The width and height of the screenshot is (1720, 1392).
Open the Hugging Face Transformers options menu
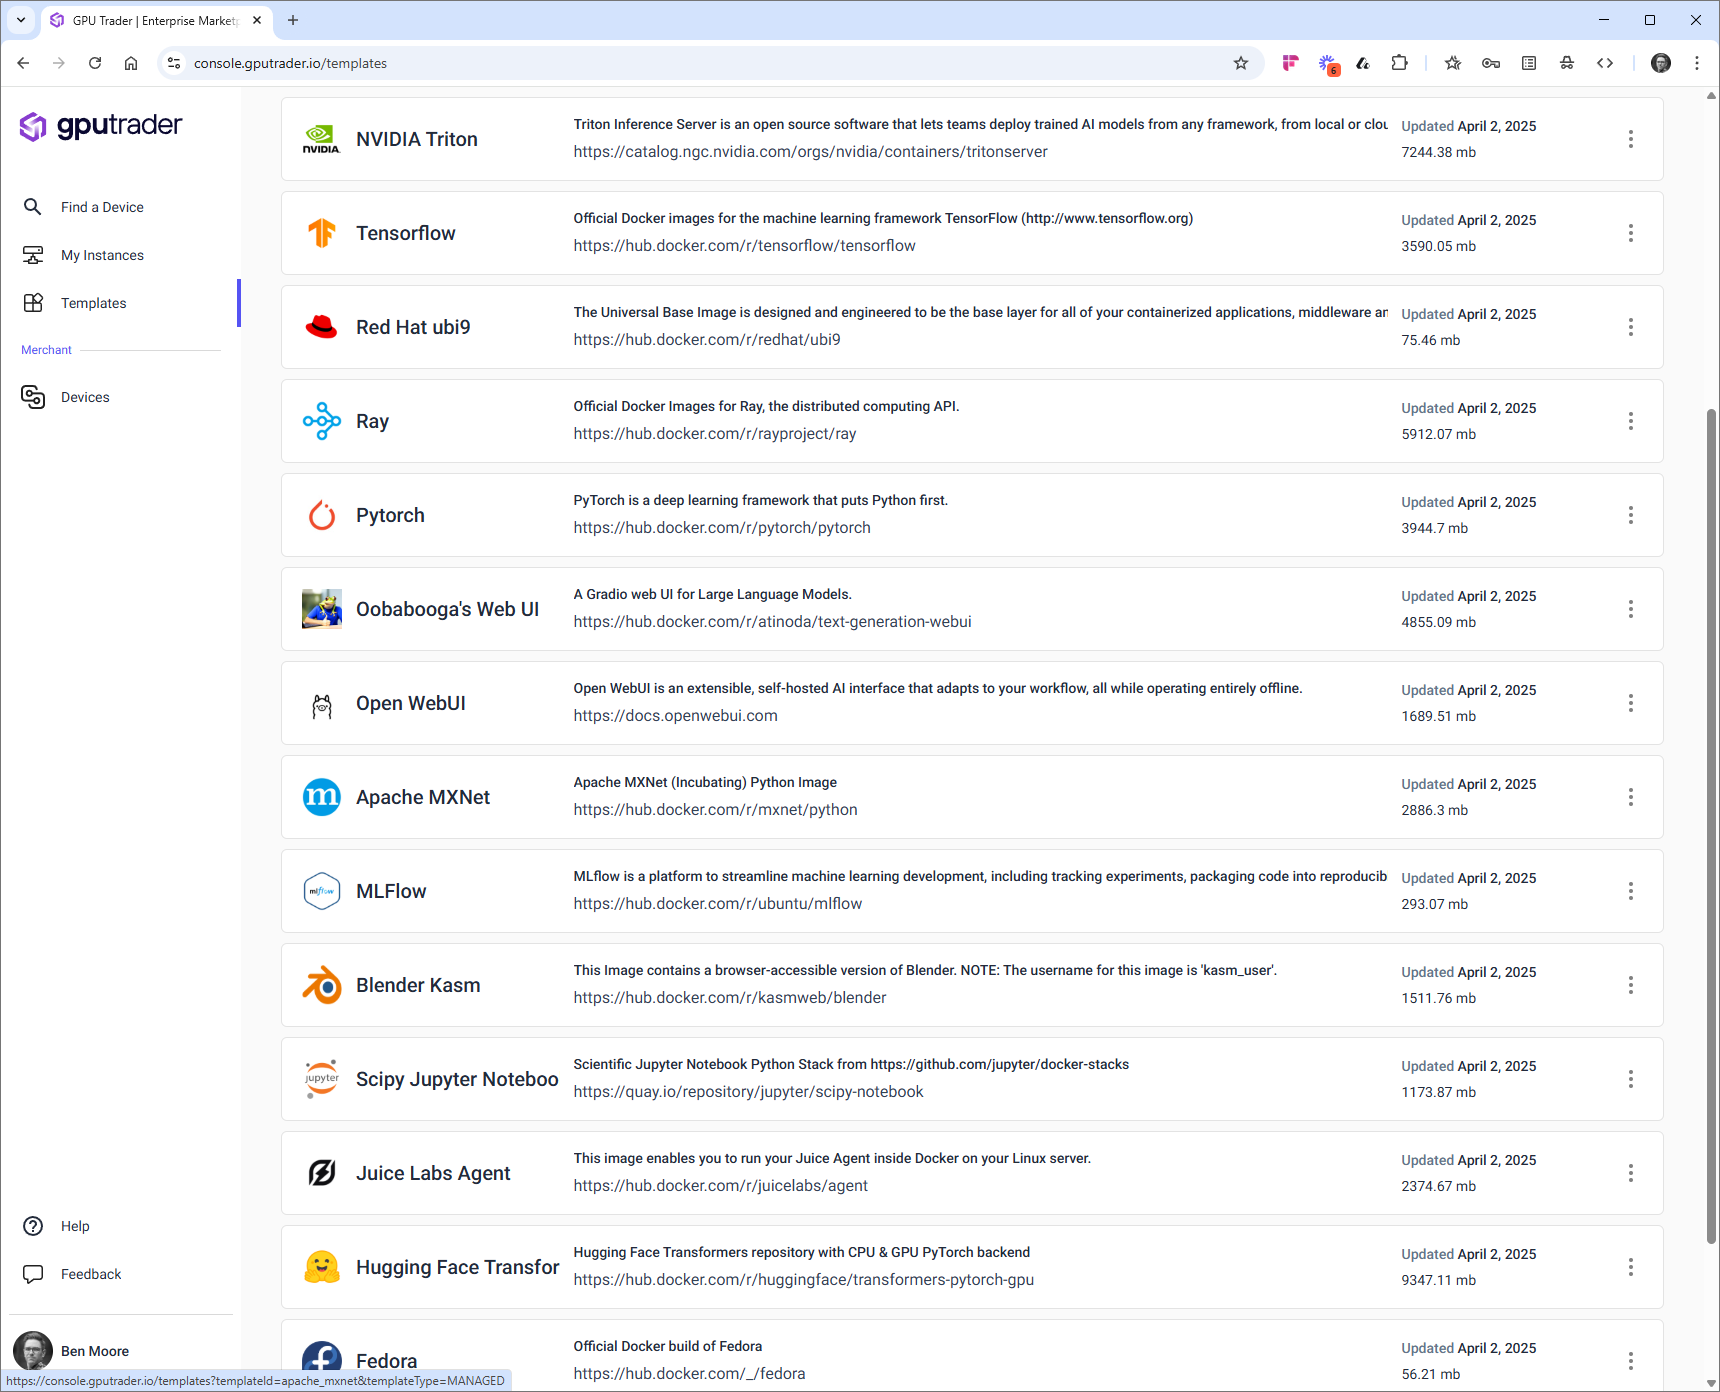click(x=1630, y=1267)
